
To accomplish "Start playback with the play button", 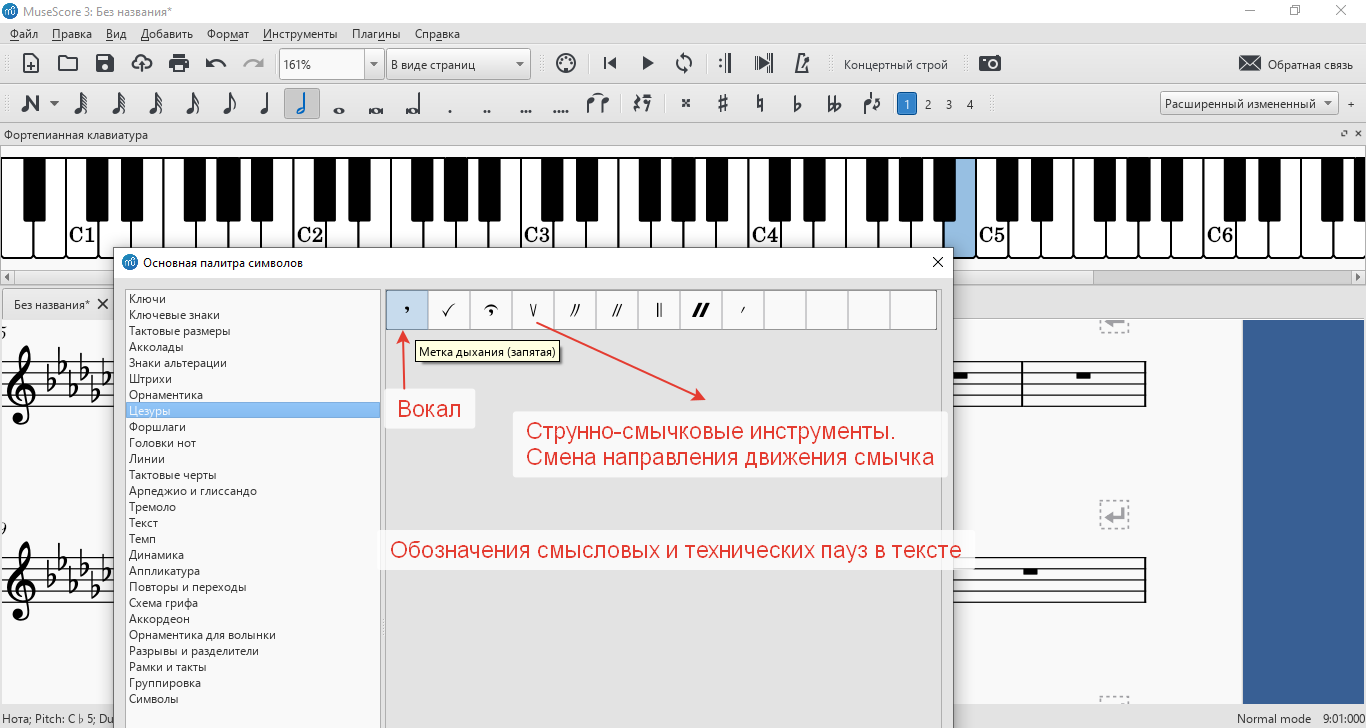I will 647,64.
